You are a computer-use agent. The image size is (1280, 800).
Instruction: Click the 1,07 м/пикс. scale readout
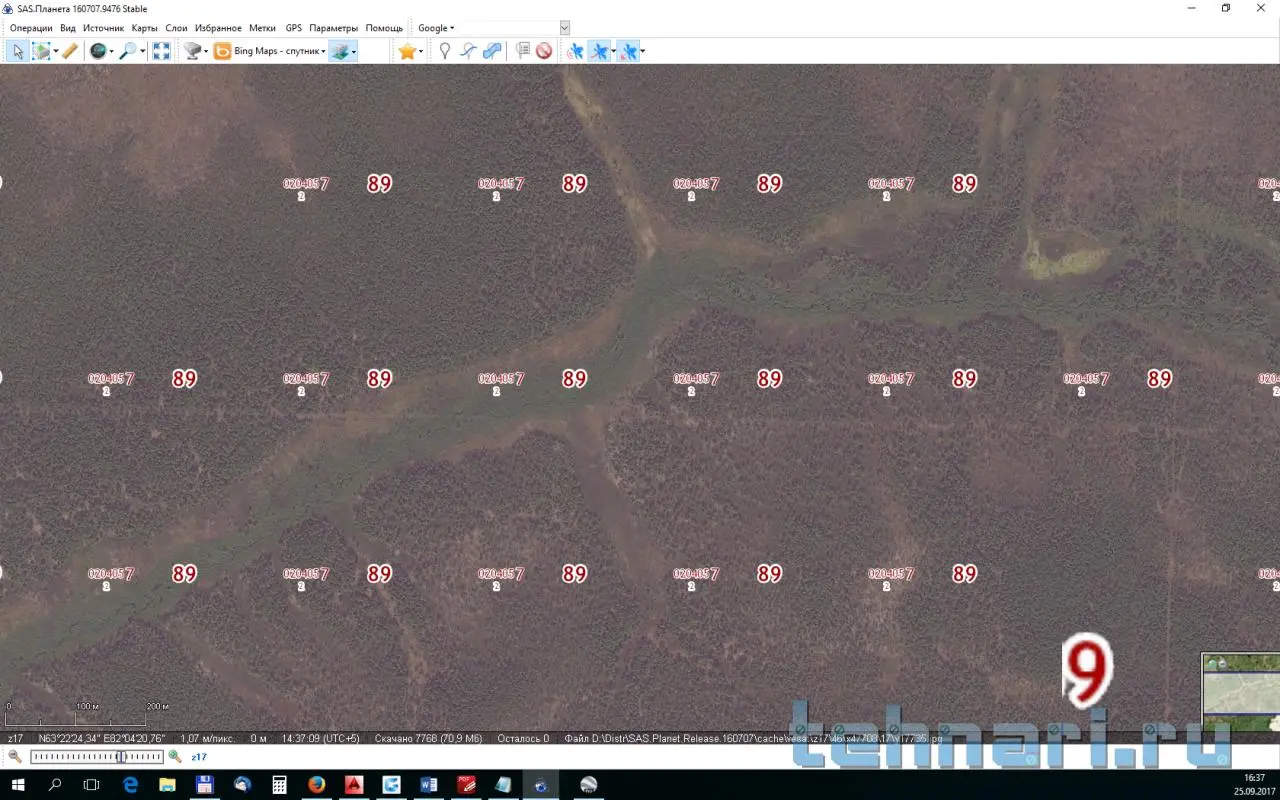207,739
